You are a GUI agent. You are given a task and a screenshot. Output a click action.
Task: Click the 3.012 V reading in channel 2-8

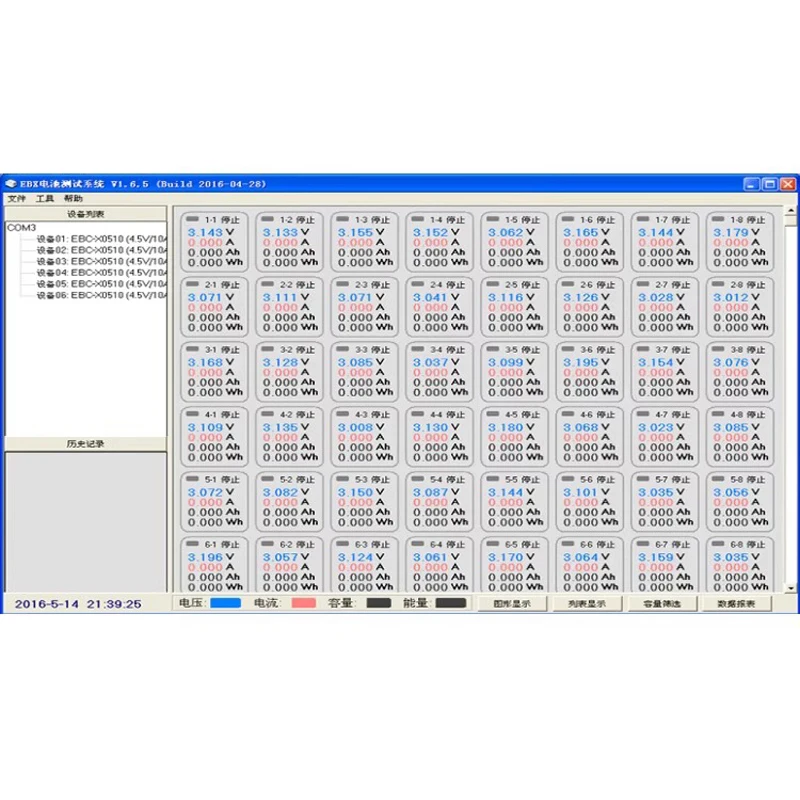(x=737, y=297)
